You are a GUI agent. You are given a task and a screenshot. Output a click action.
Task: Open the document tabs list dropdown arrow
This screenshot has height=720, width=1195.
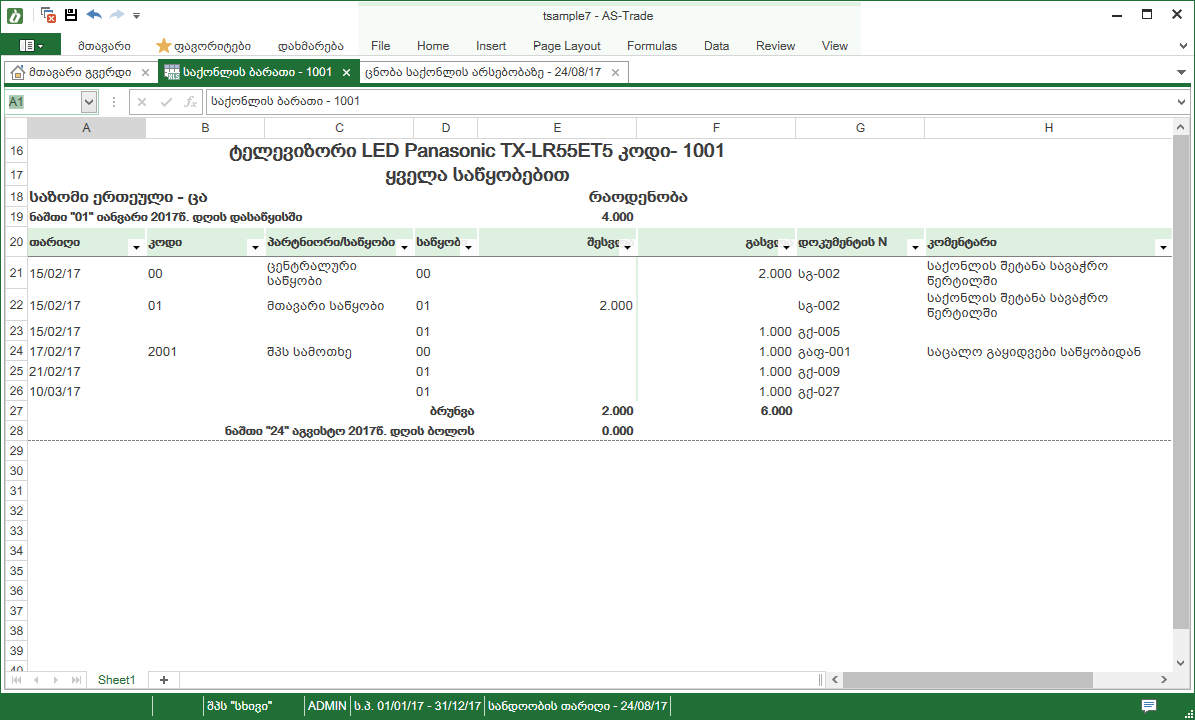pyautogui.click(x=1181, y=72)
